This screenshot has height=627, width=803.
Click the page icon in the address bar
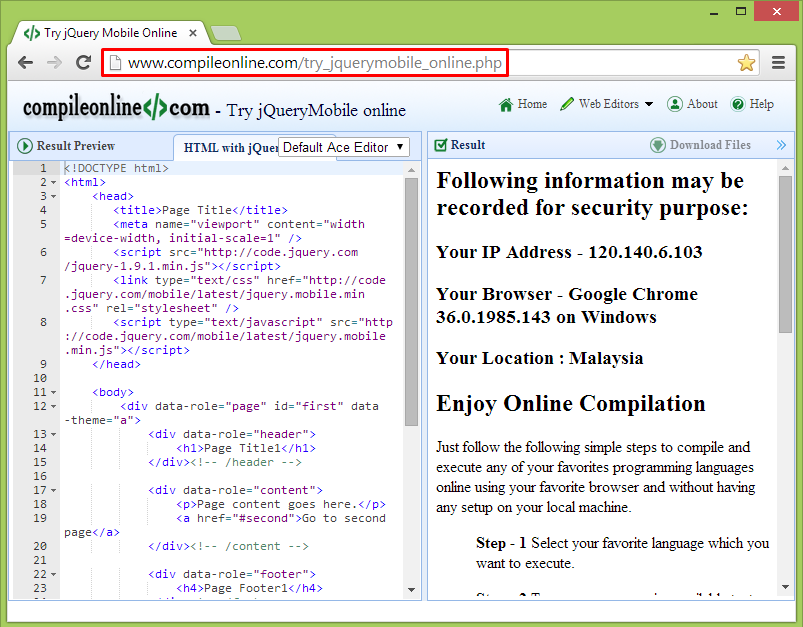pos(116,62)
